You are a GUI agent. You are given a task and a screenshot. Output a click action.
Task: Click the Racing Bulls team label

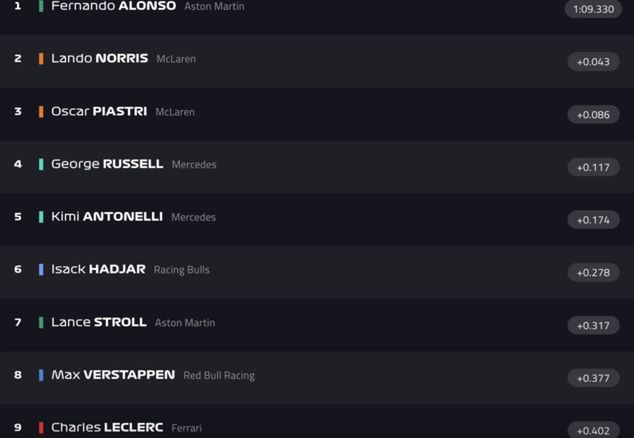coord(181,270)
